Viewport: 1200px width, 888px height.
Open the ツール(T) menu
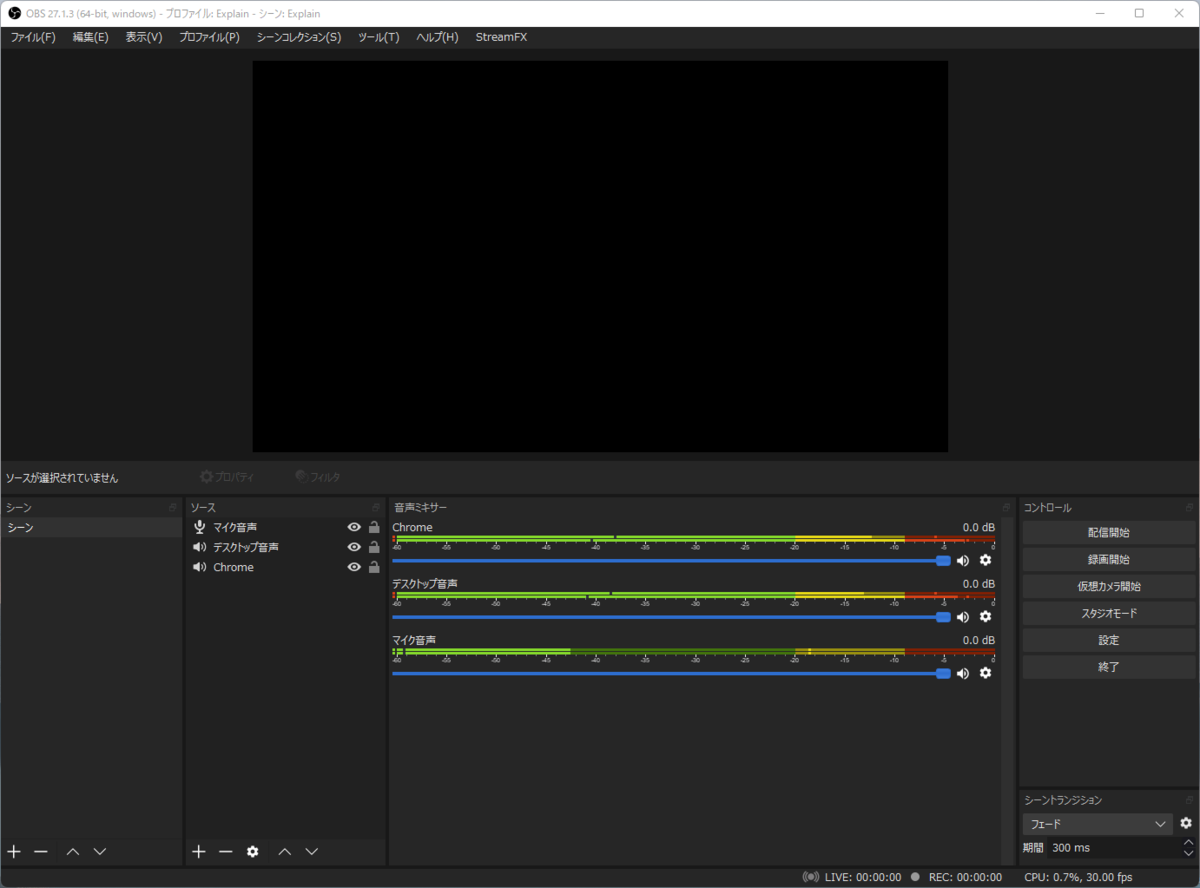pos(377,37)
